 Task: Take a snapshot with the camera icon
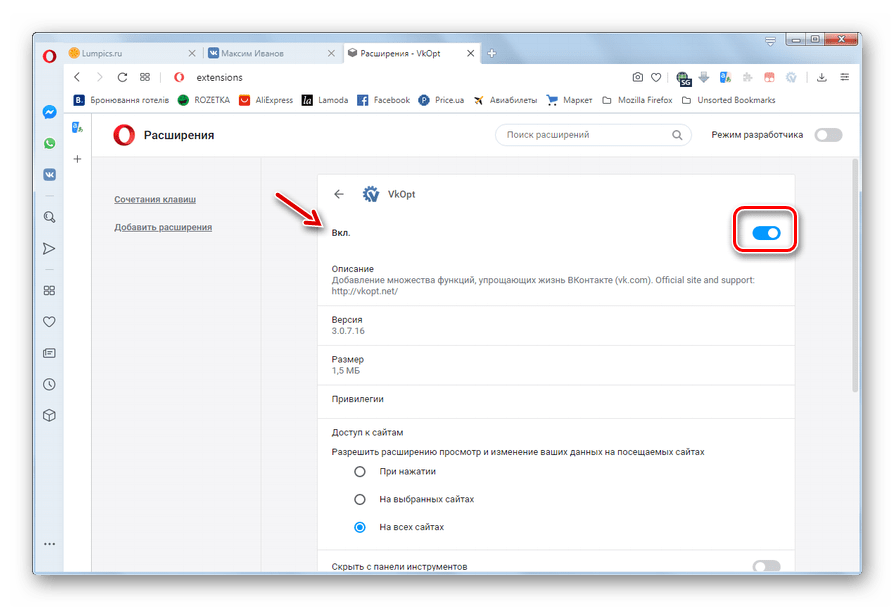pos(638,77)
